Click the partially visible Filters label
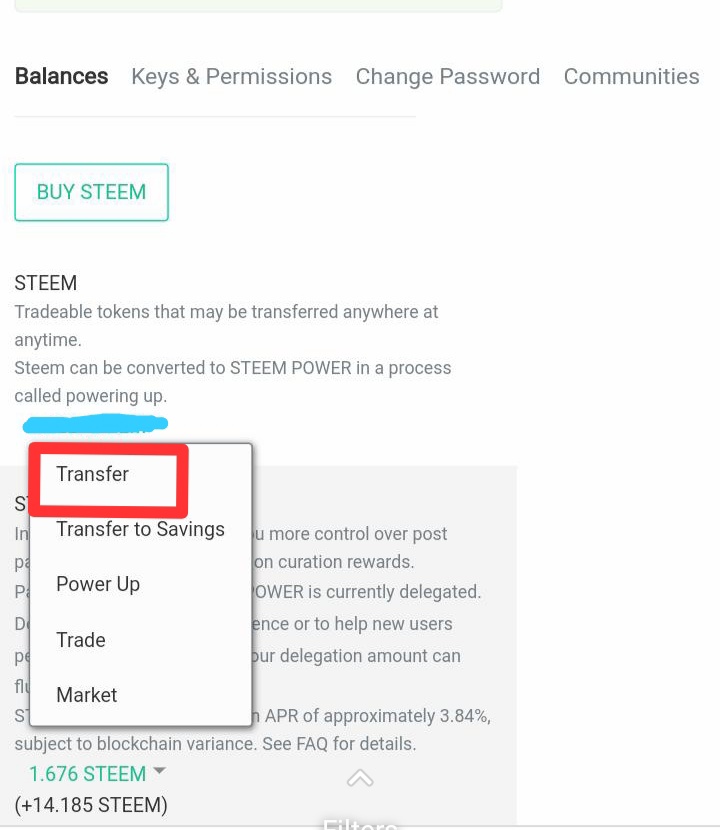Screen dimensions: 720x830 pyautogui.click(x=360, y=823)
